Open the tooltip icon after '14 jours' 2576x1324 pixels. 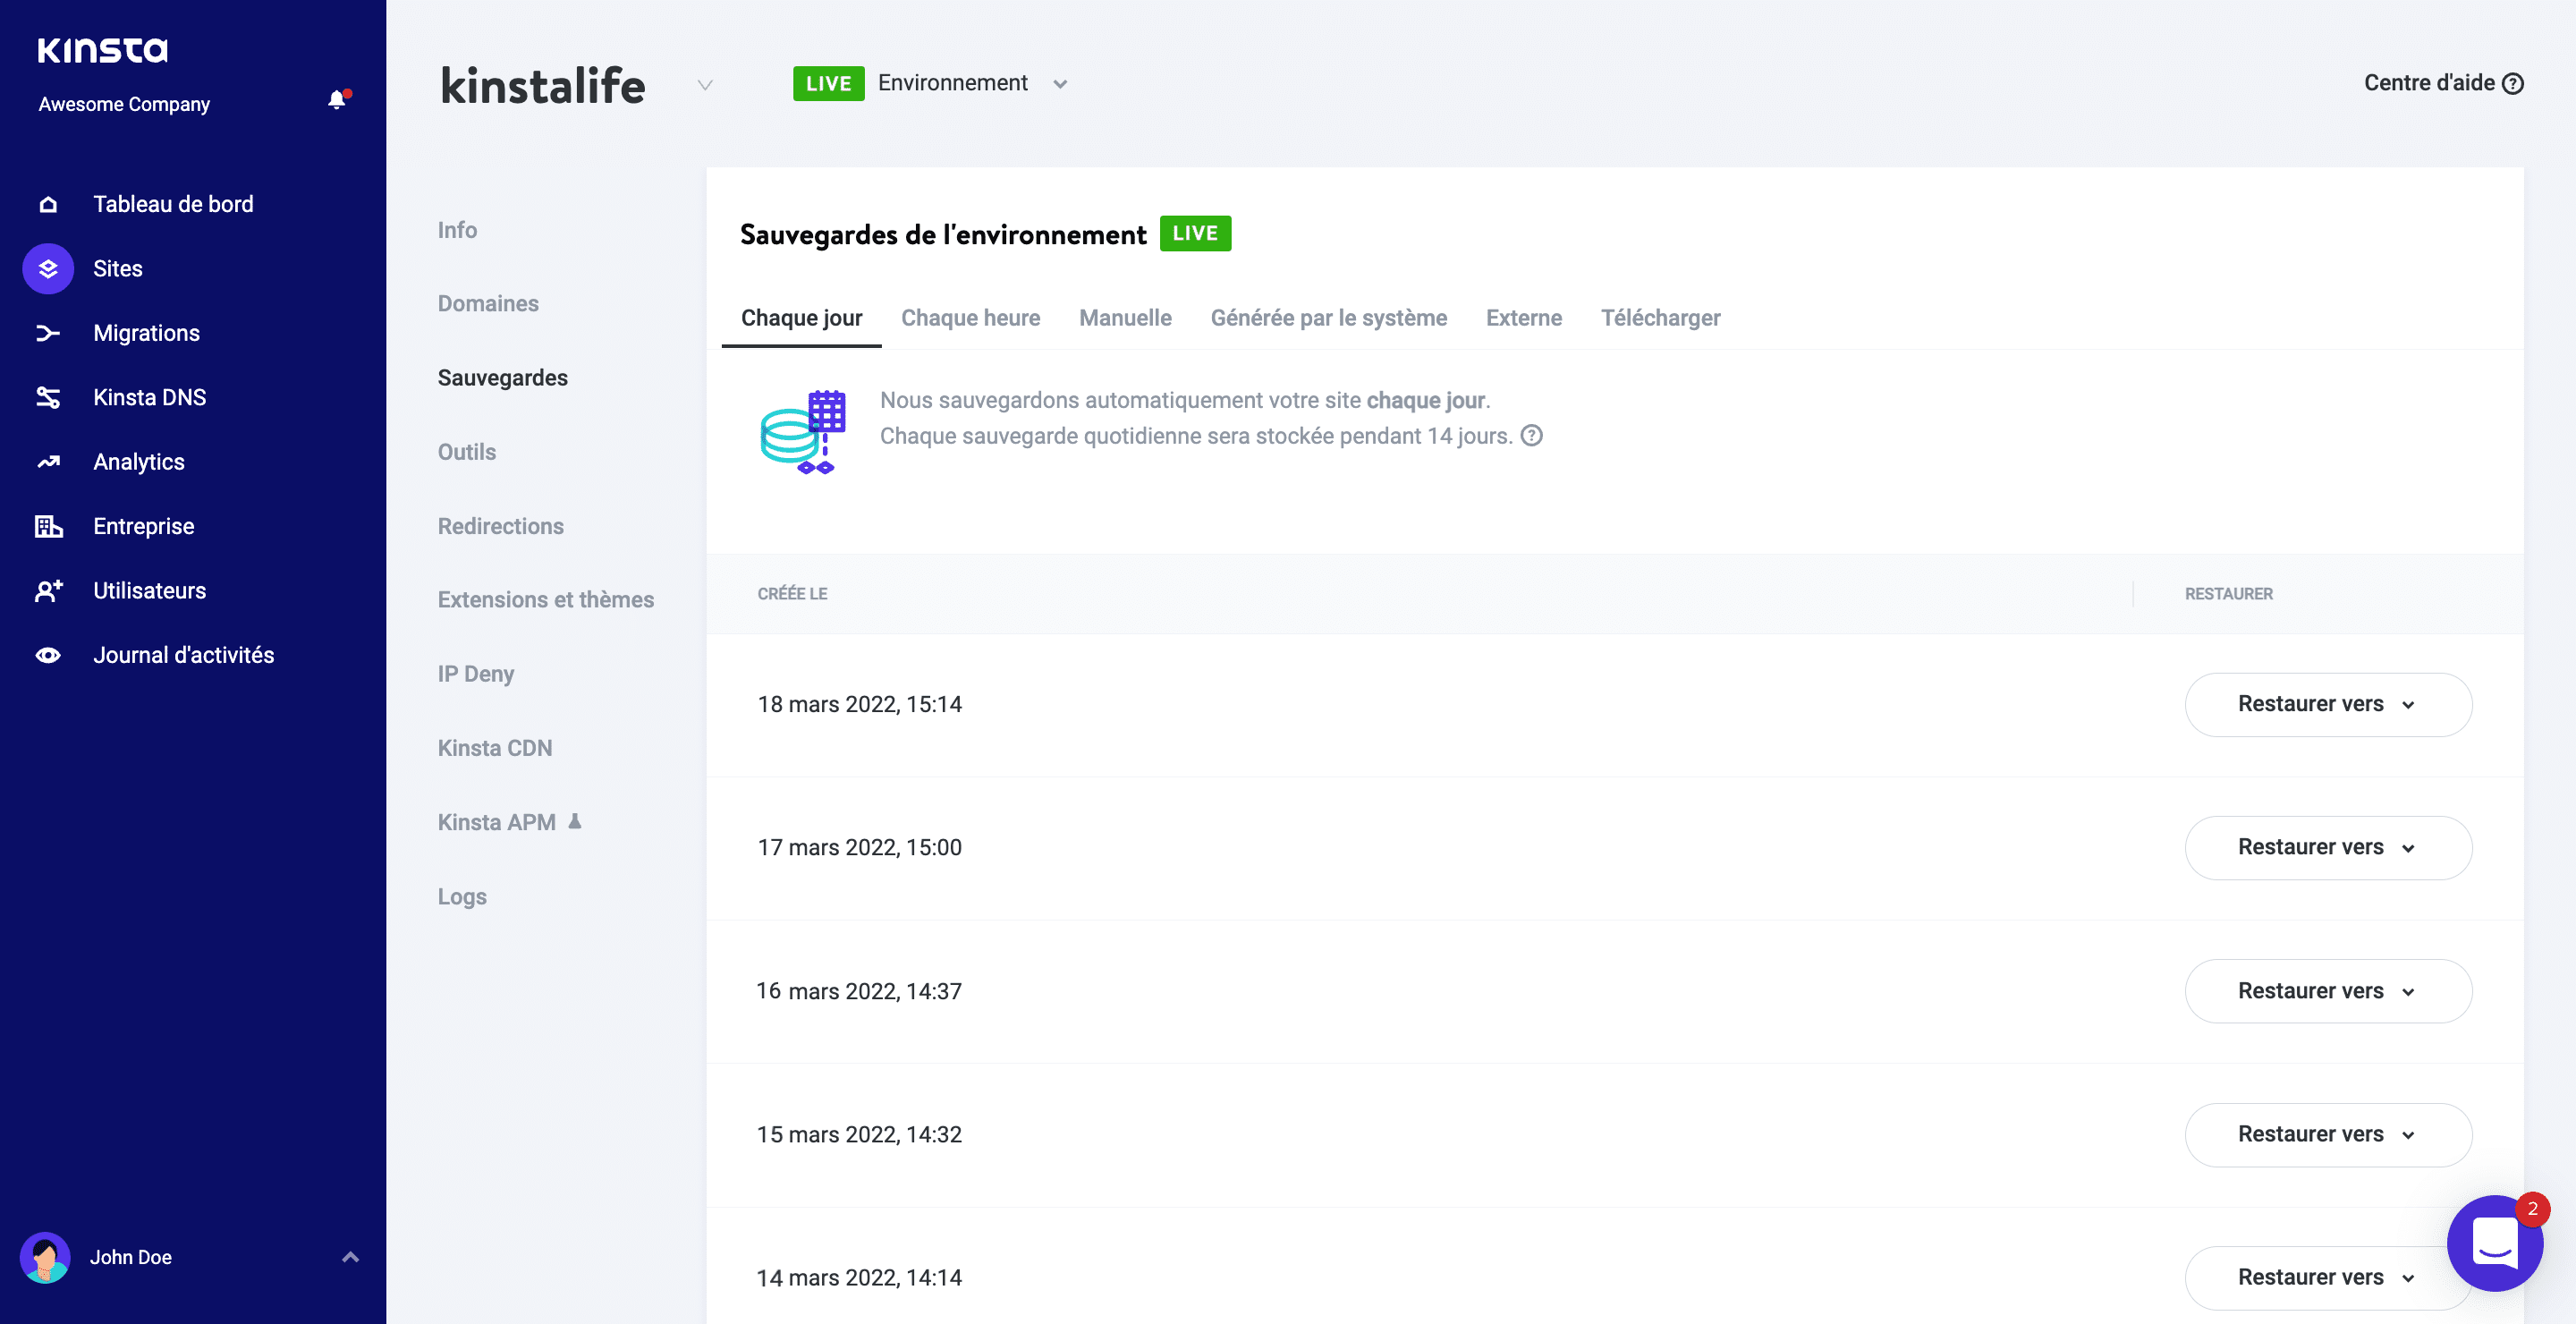tap(1532, 435)
